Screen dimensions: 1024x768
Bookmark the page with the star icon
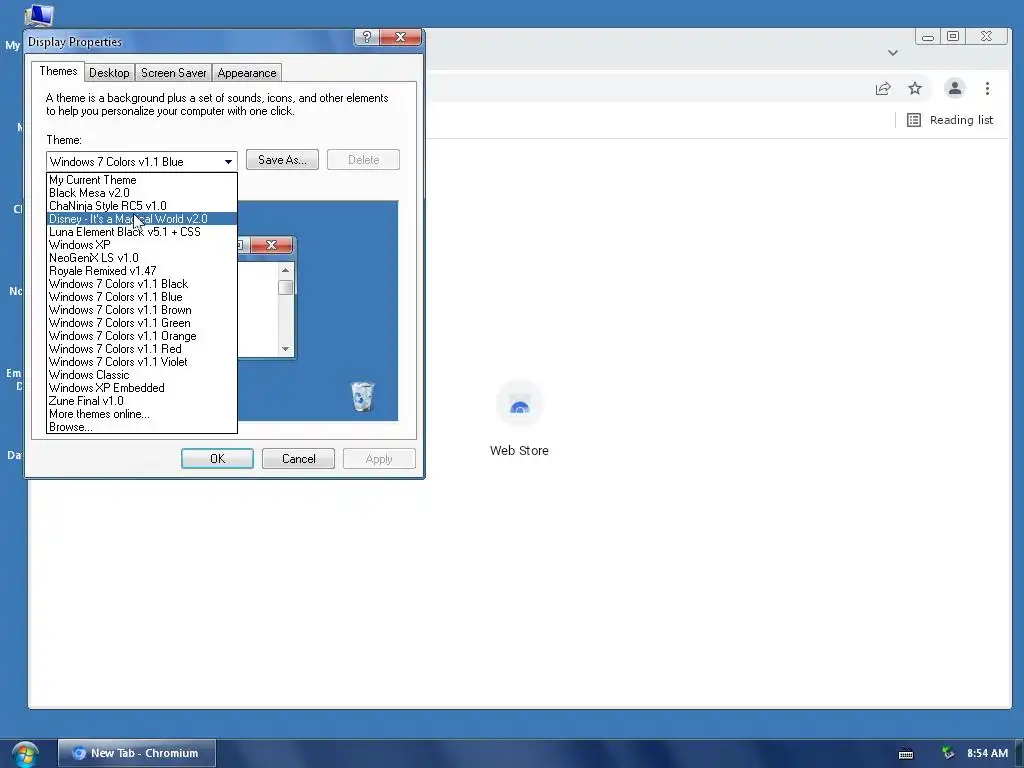(915, 88)
